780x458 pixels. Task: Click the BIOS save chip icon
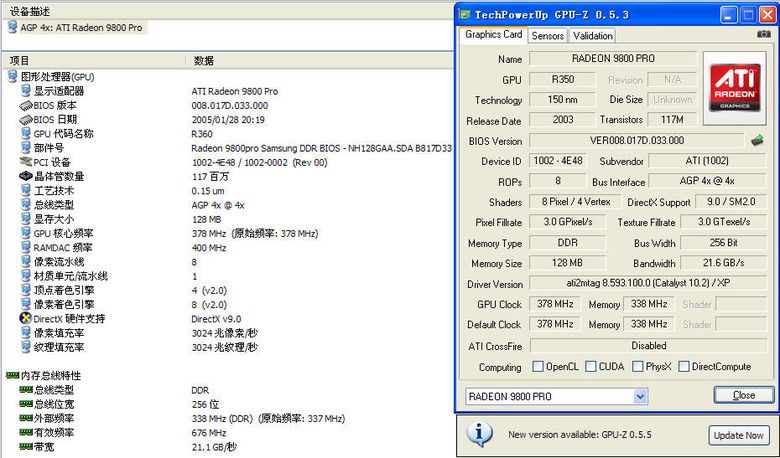(x=757, y=140)
